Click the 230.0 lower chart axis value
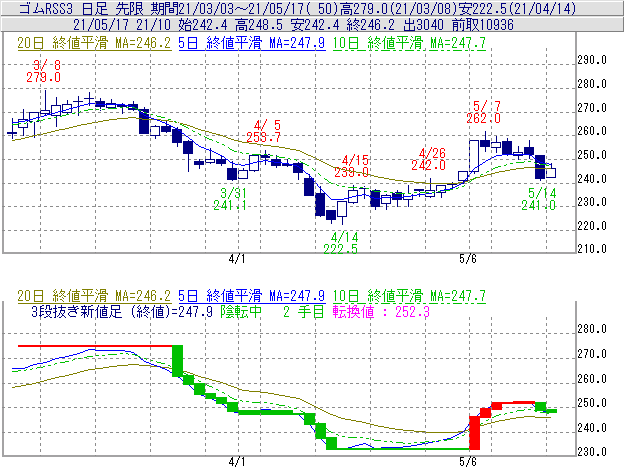 tap(592, 452)
